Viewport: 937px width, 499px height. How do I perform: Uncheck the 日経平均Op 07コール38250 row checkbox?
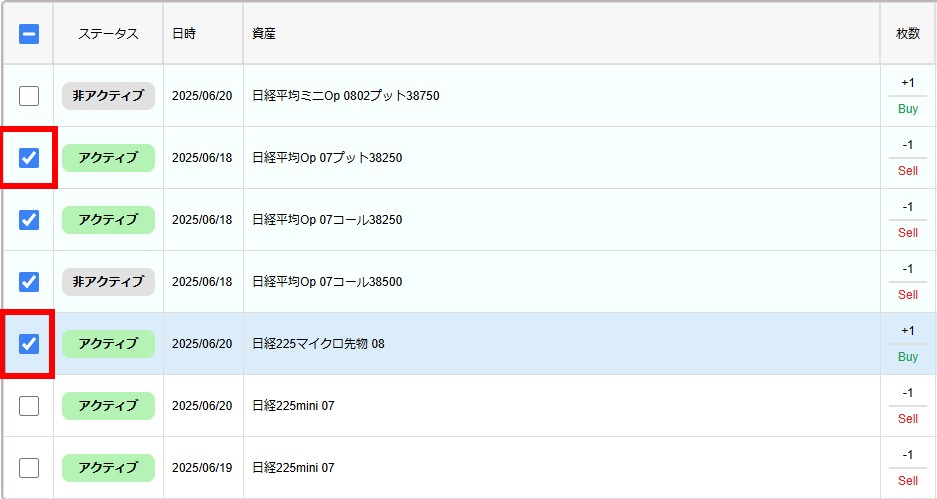coord(29,220)
